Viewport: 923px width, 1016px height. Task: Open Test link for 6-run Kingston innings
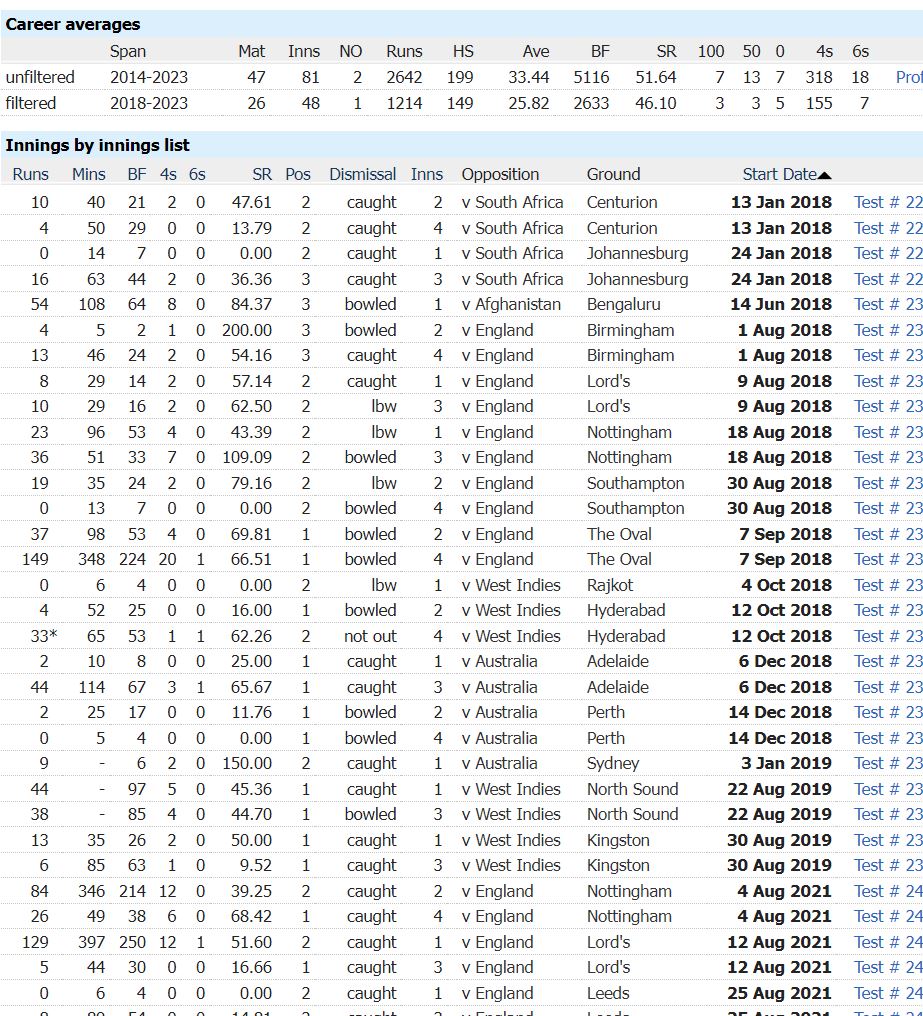888,866
